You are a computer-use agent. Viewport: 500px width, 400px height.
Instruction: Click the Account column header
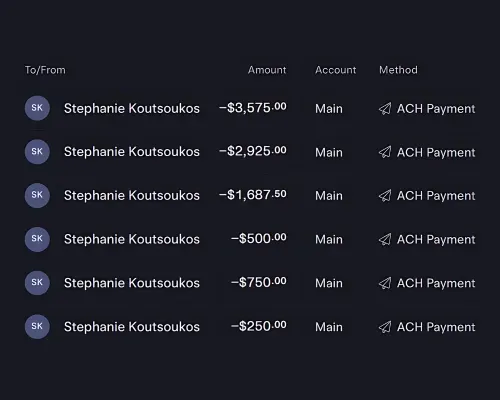click(x=336, y=70)
